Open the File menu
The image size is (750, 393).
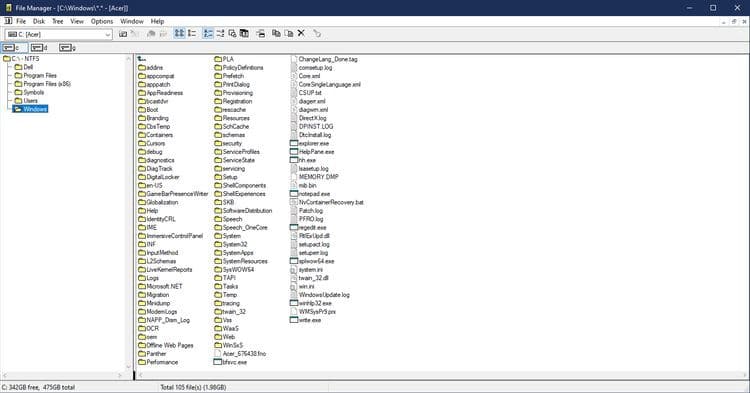pyautogui.click(x=21, y=21)
